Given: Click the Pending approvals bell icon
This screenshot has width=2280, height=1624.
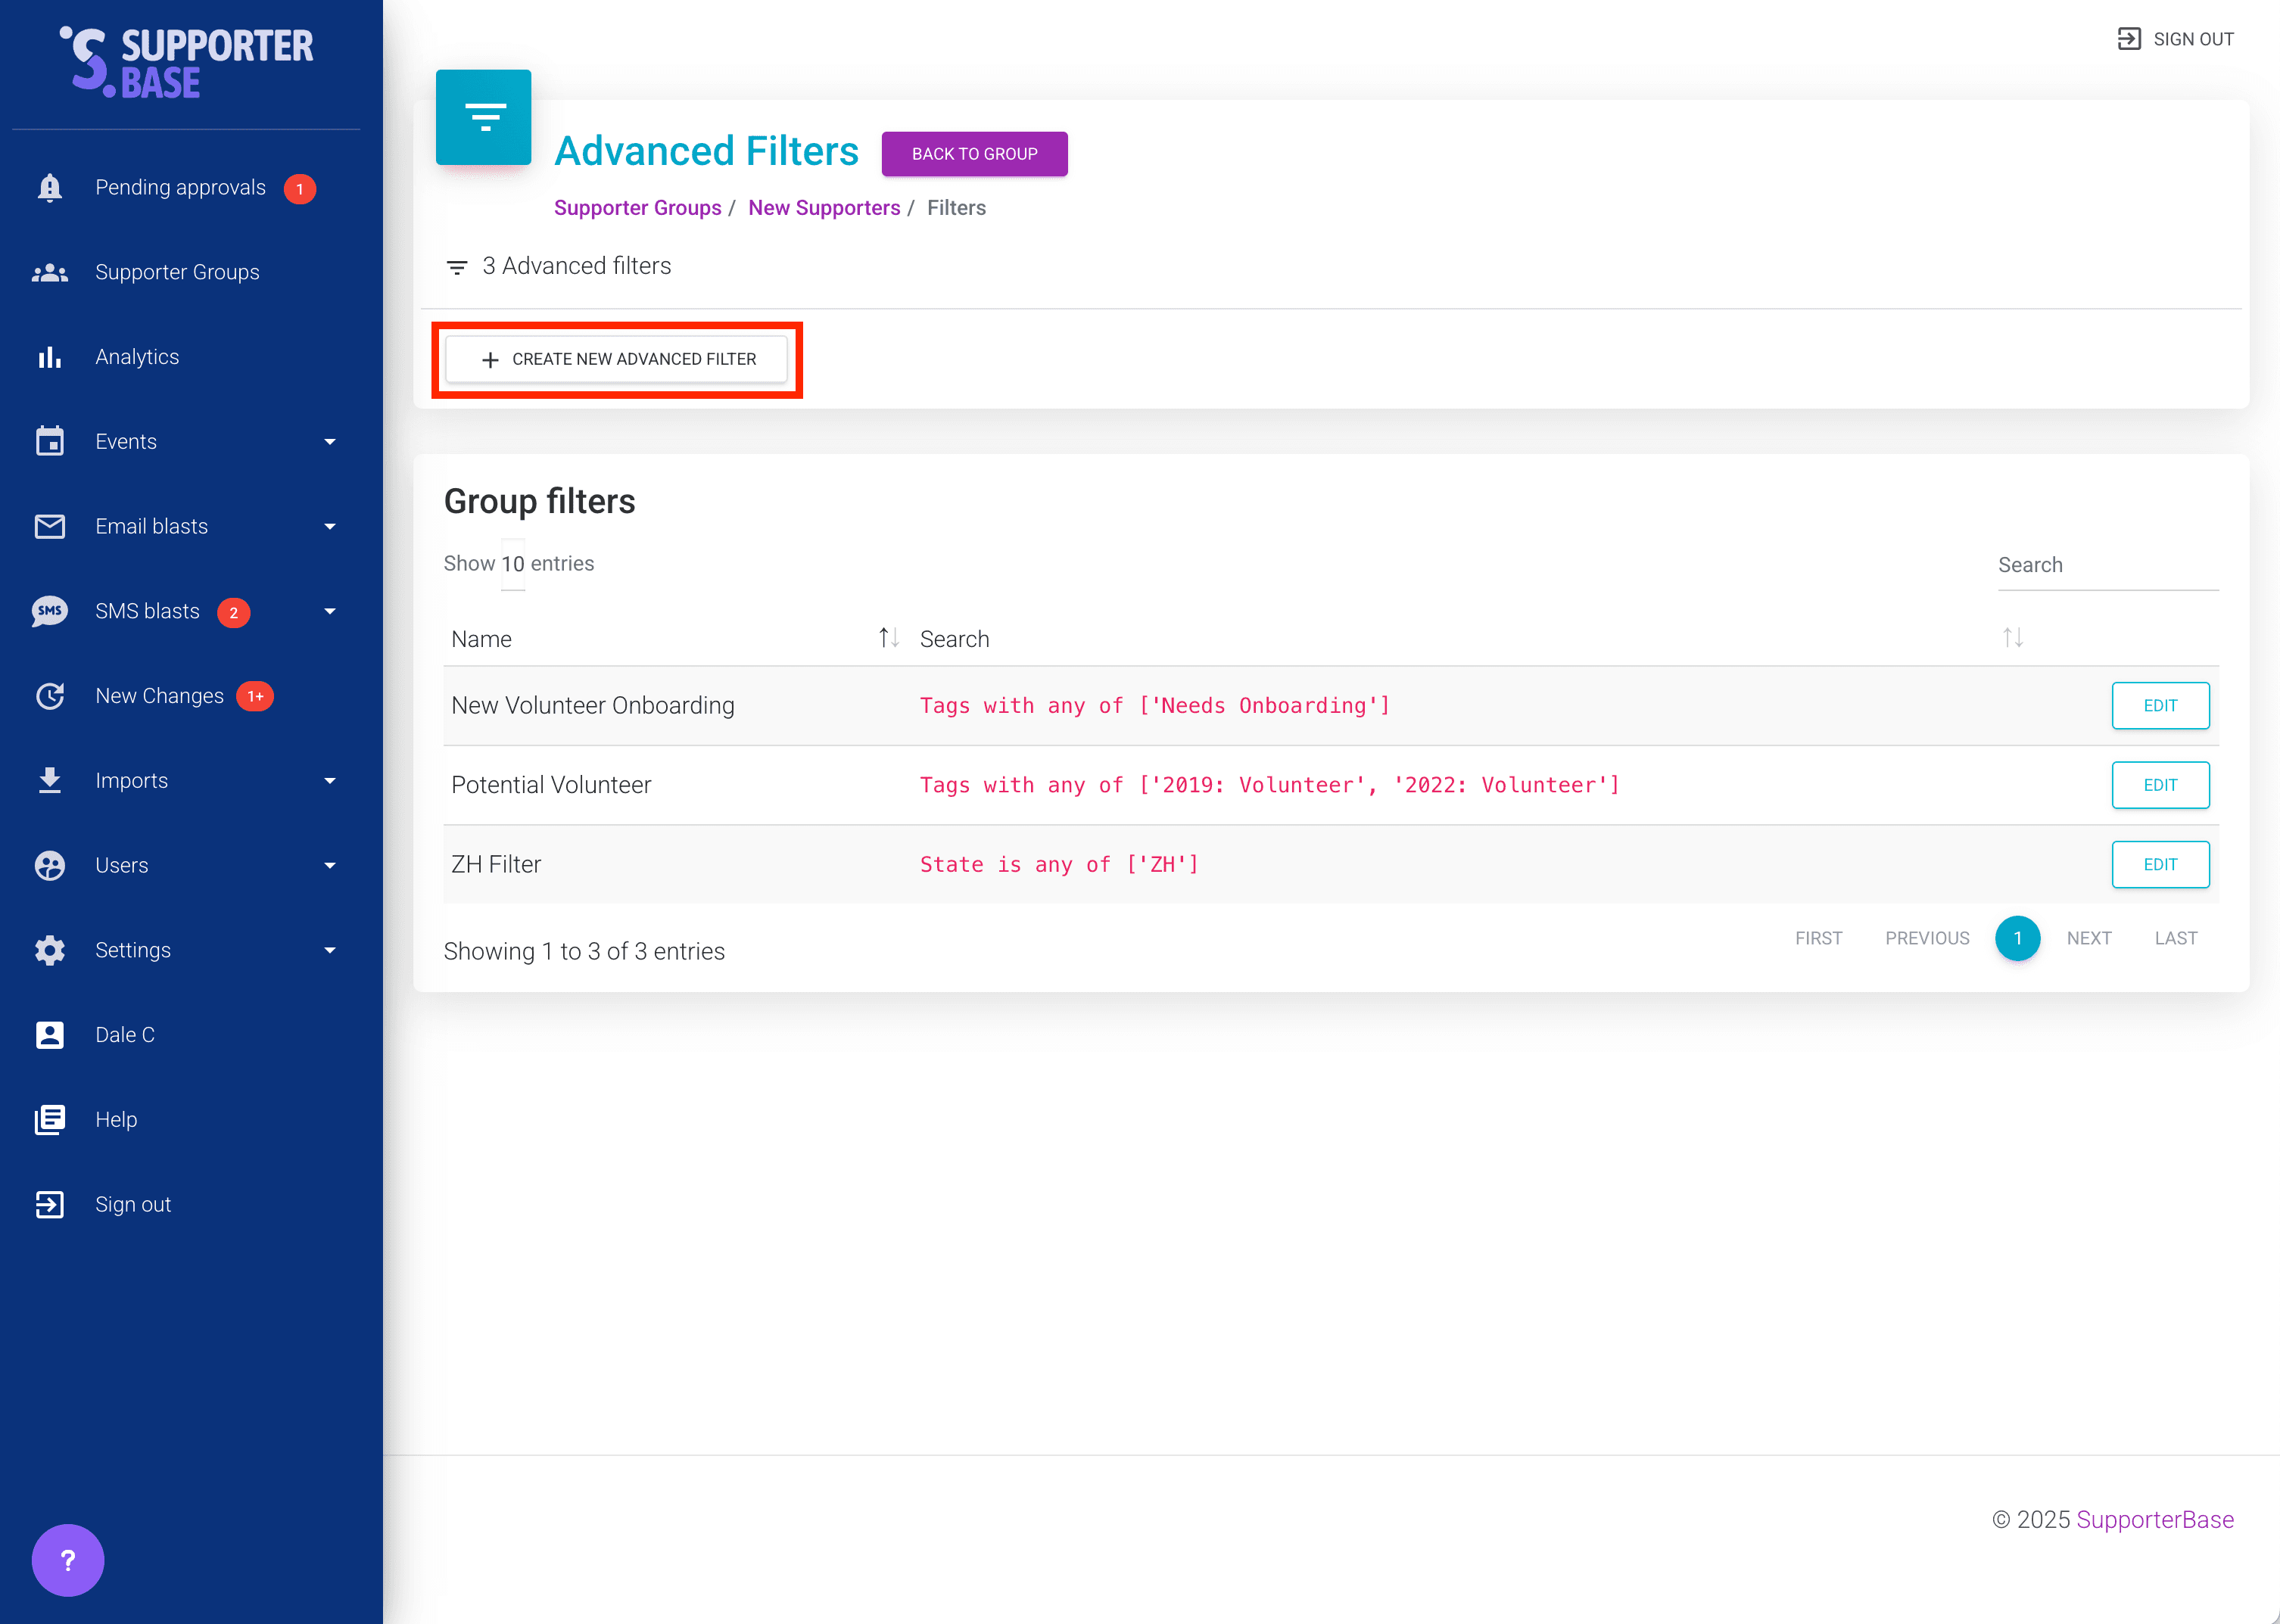Looking at the screenshot, I should pos(49,188).
